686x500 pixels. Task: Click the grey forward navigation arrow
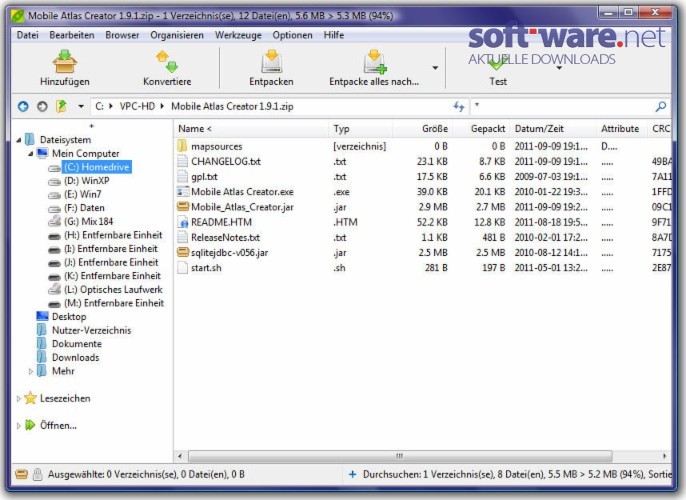42,106
